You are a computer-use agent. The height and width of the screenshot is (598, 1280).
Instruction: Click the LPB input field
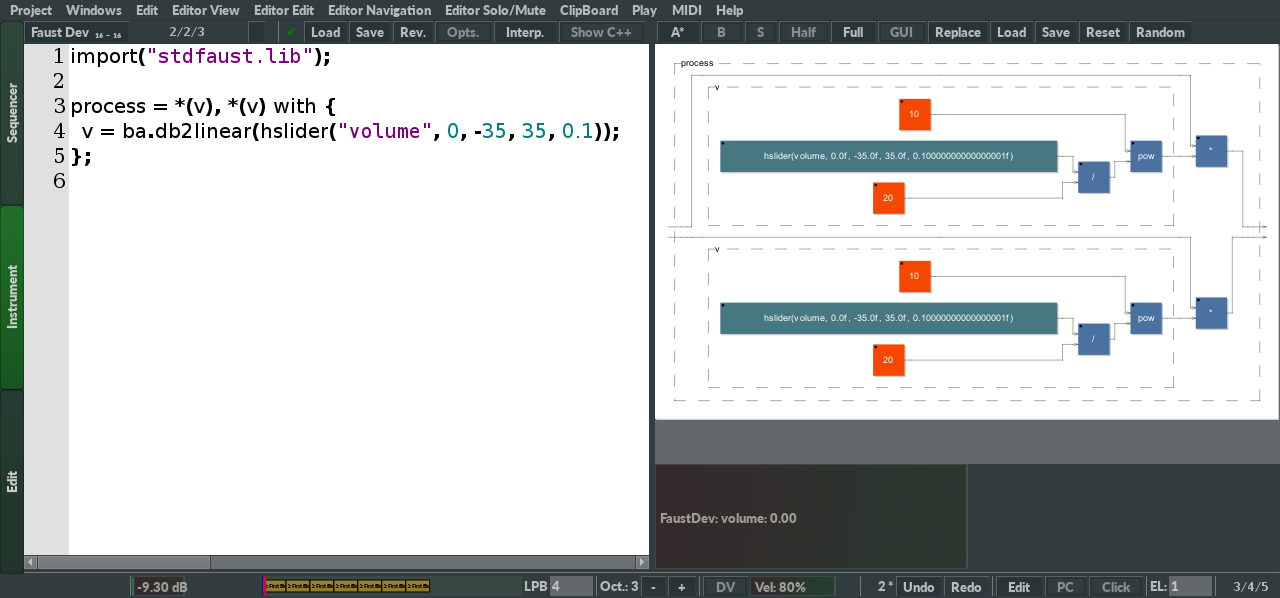(x=571, y=587)
